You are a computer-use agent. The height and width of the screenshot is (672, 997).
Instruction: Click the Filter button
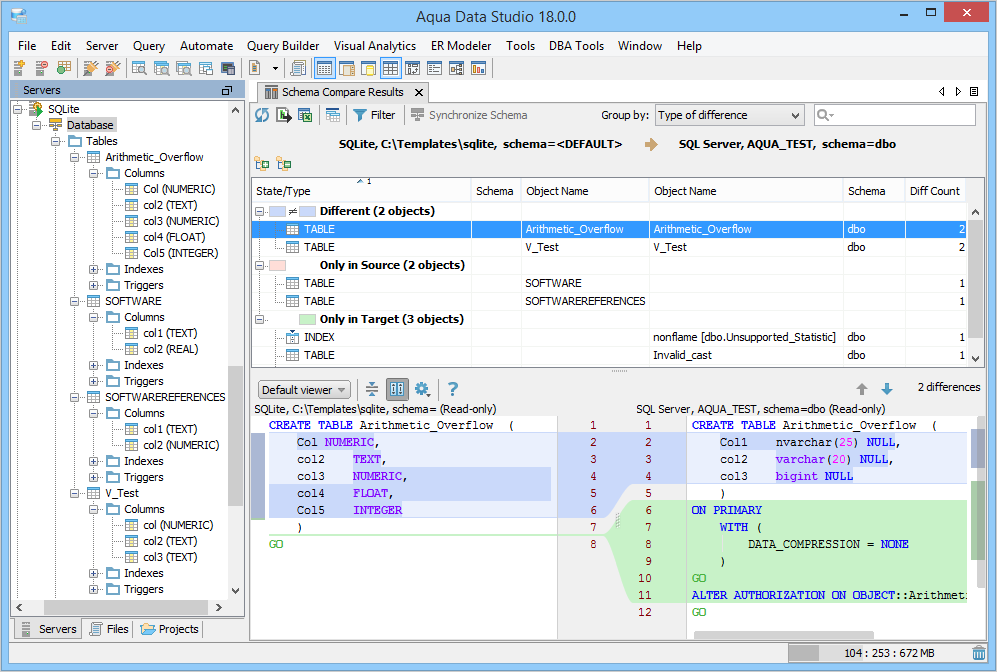[375, 115]
